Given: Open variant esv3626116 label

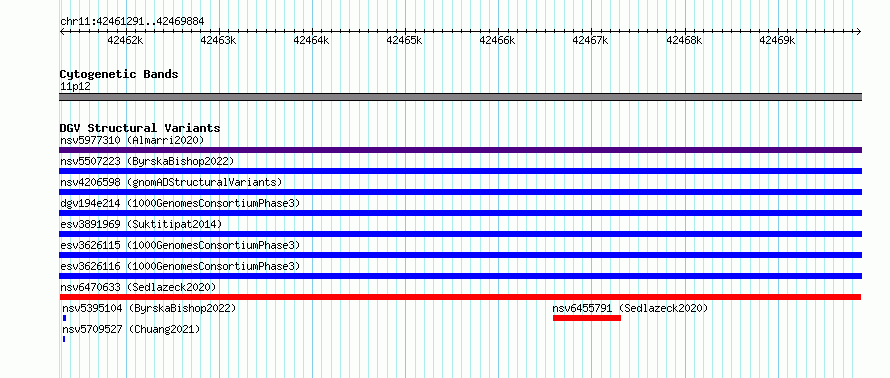Looking at the screenshot, I should [x=180, y=266].
